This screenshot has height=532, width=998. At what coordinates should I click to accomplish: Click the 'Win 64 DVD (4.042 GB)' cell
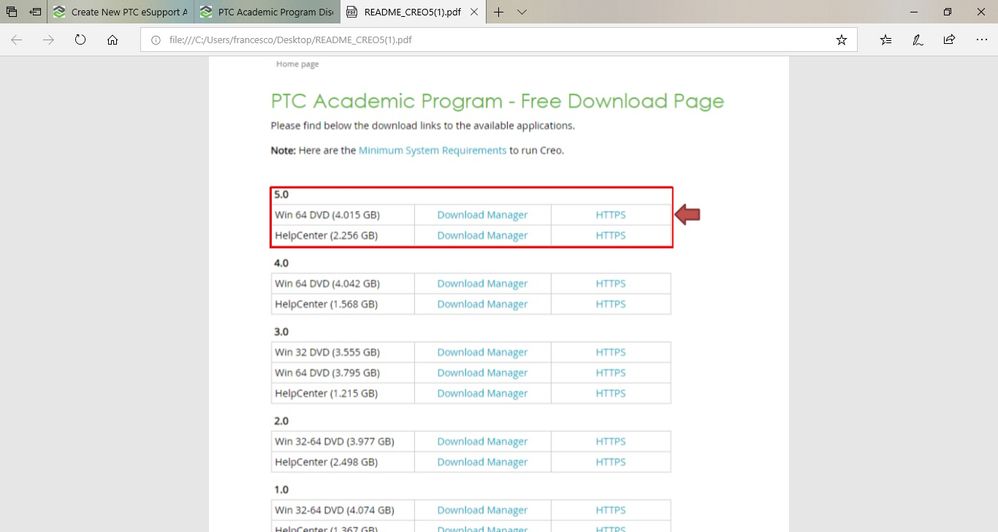coord(342,284)
